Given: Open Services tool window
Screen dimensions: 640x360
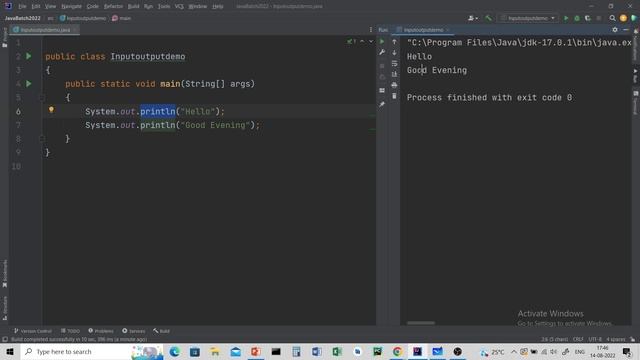Looking at the screenshot, I should [133, 331].
